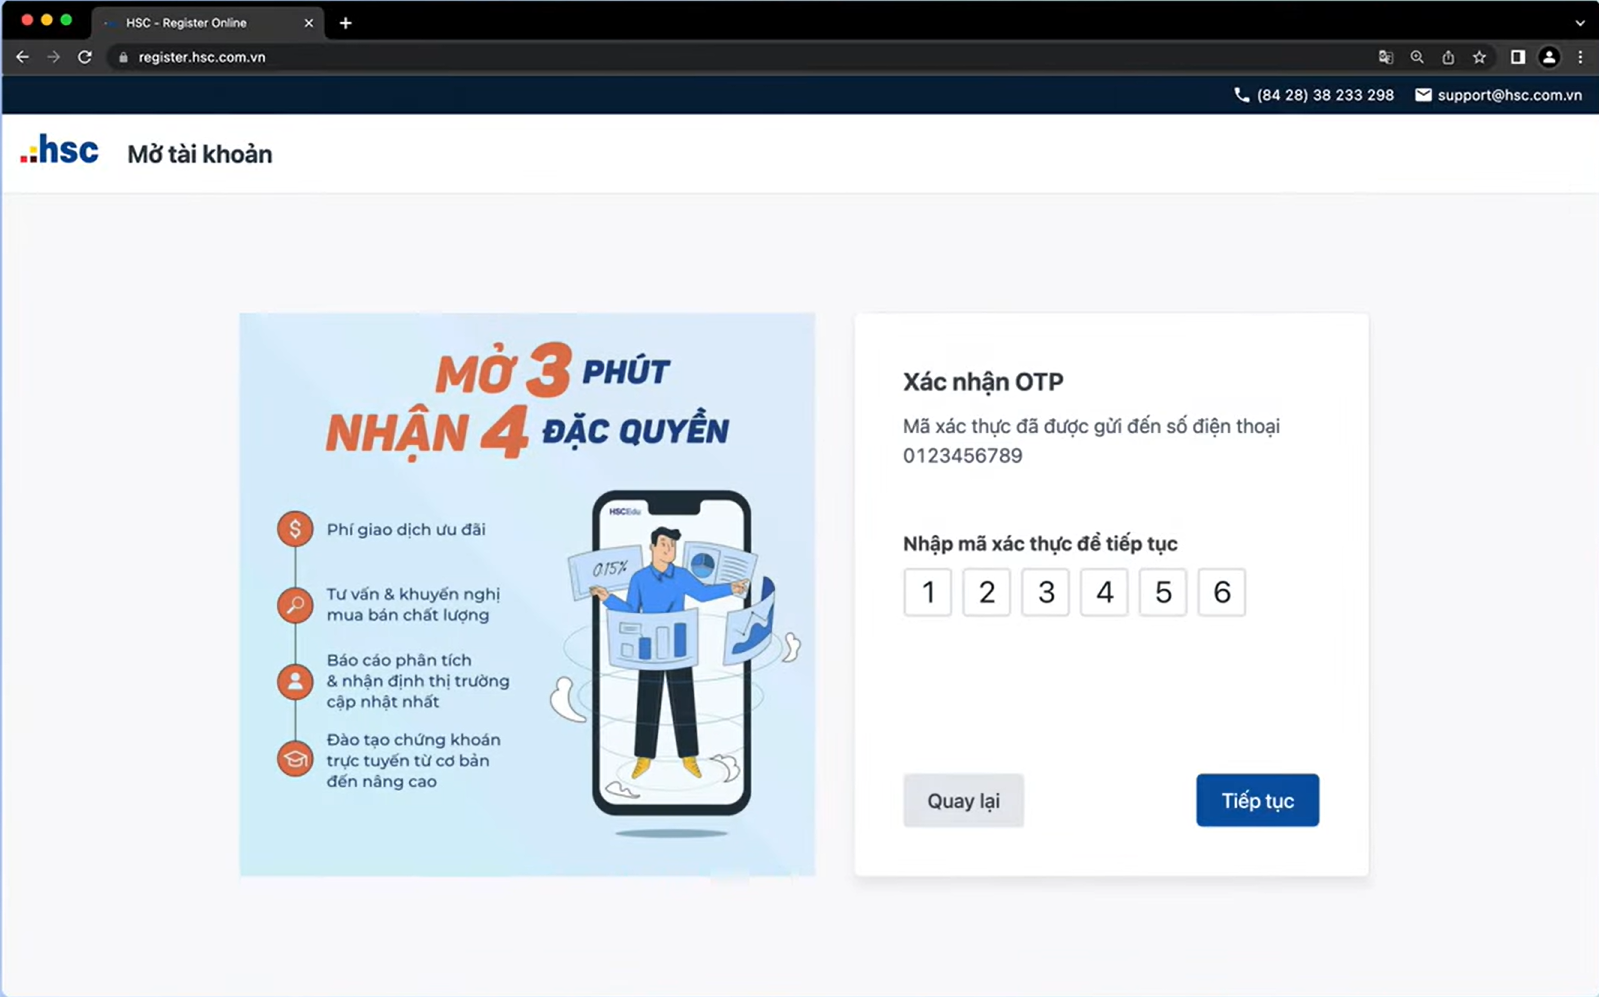Click the macOS red close window button
Image resolution: width=1599 pixels, height=997 pixels.
tap(27, 20)
